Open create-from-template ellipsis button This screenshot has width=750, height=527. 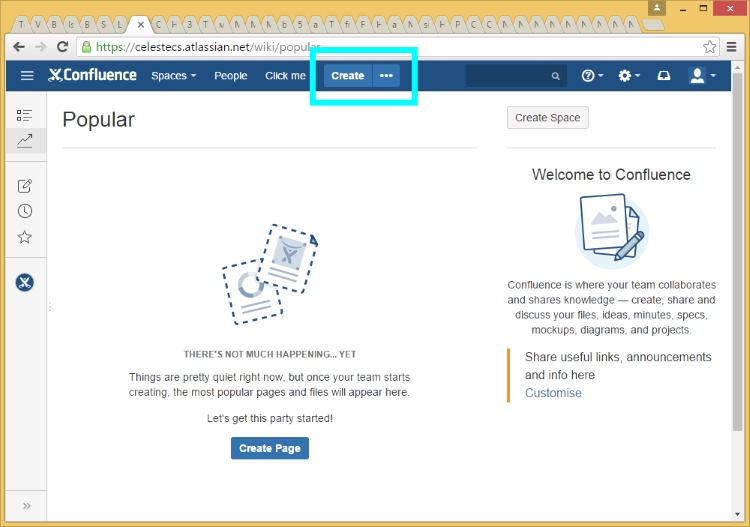[386, 76]
